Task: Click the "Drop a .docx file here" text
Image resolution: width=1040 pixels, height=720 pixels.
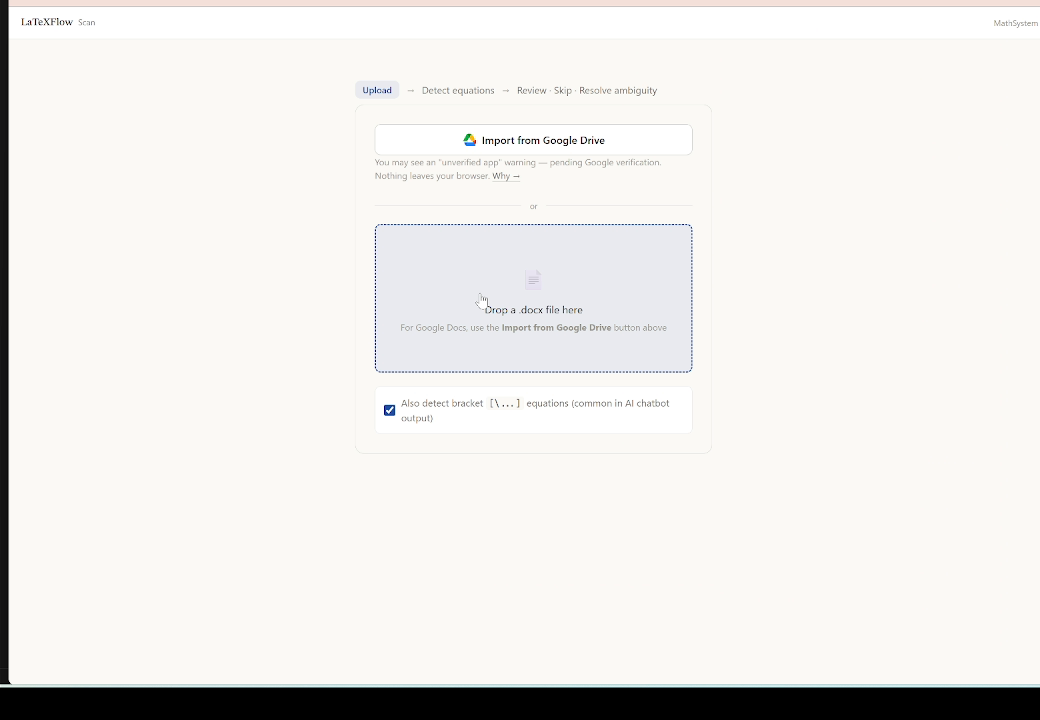Action: click(x=533, y=310)
